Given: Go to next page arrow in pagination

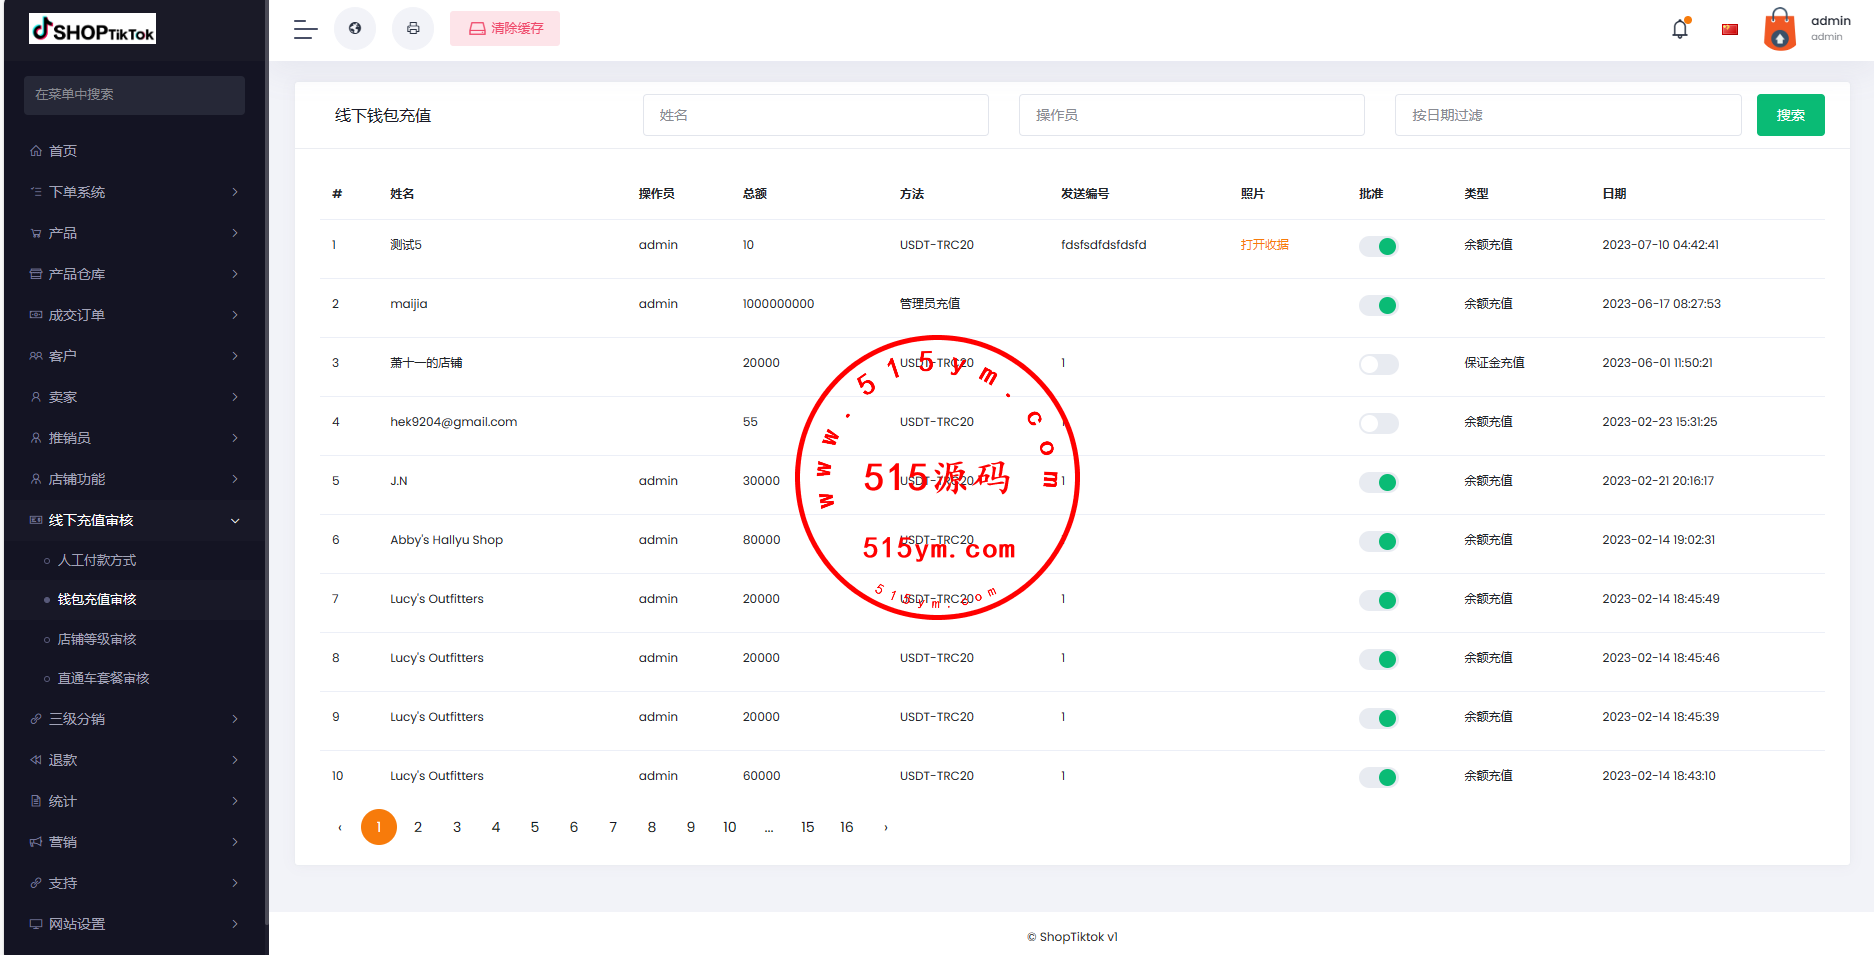Looking at the screenshot, I should click(x=886, y=828).
